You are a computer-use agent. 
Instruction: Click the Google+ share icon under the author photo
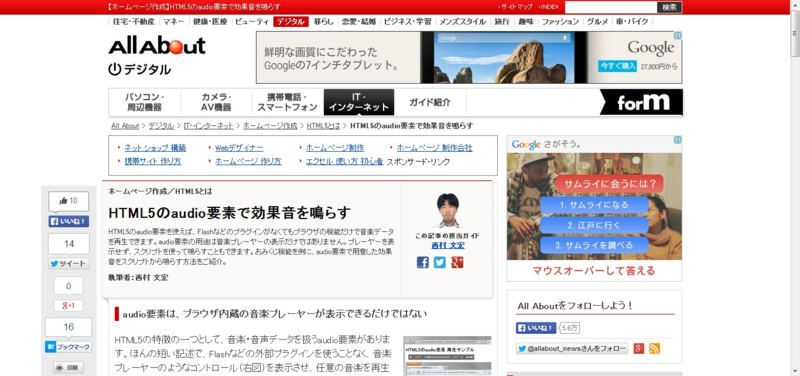(457, 262)
